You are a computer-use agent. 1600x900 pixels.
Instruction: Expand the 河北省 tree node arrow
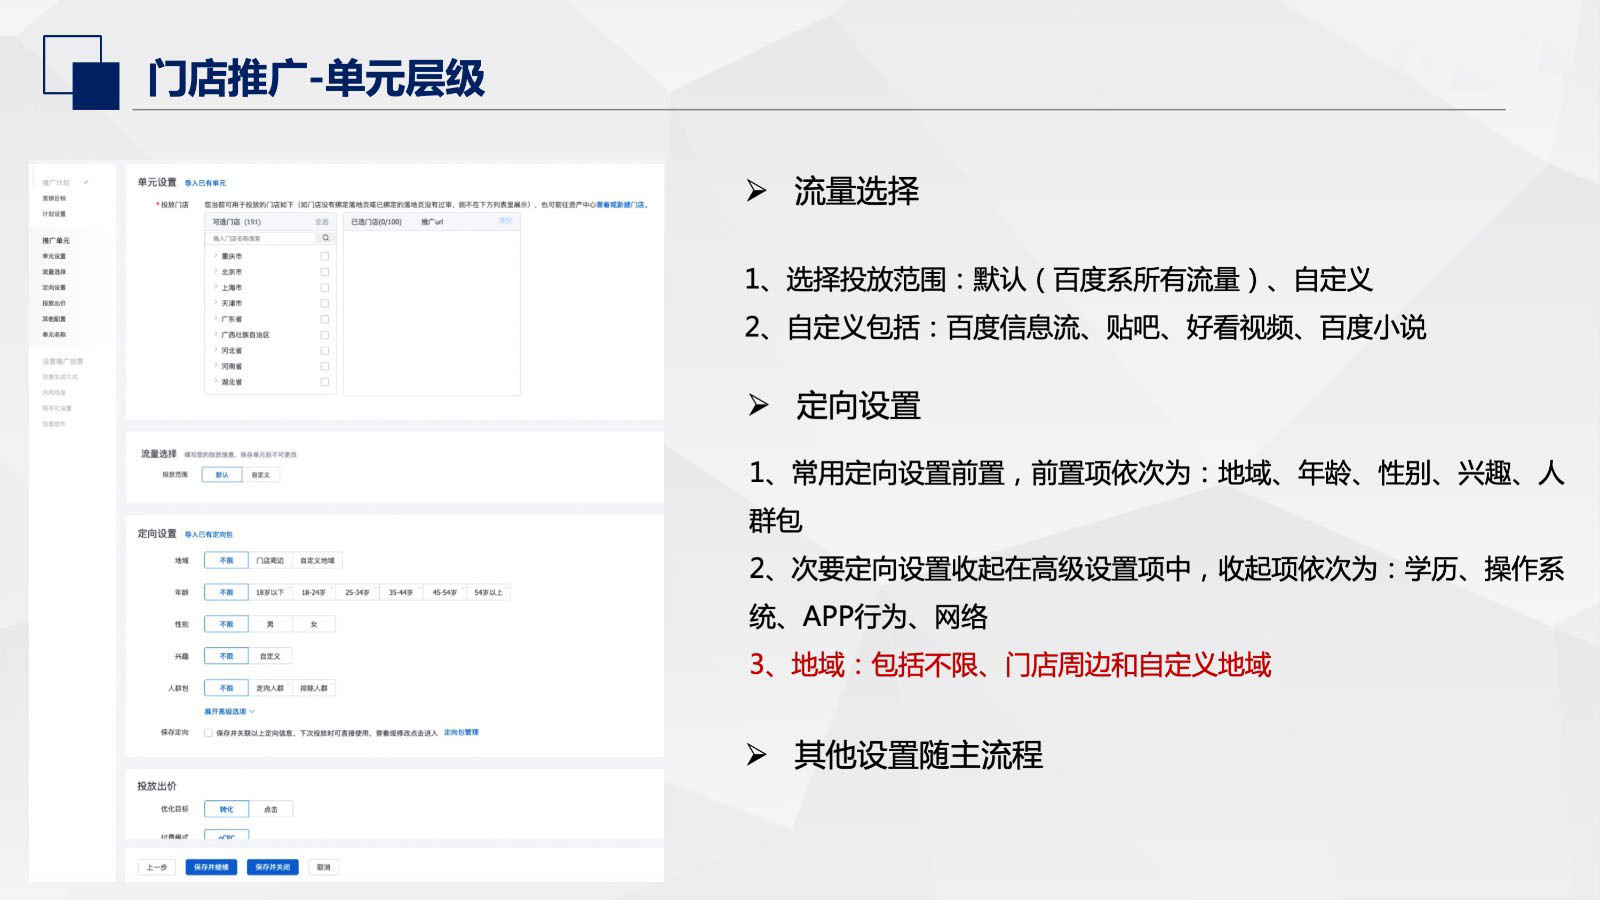(x=215, y=351)
